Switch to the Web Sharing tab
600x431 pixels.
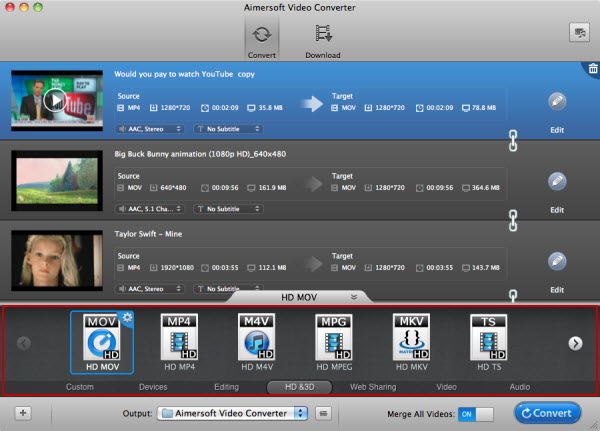tap(372, 387)
